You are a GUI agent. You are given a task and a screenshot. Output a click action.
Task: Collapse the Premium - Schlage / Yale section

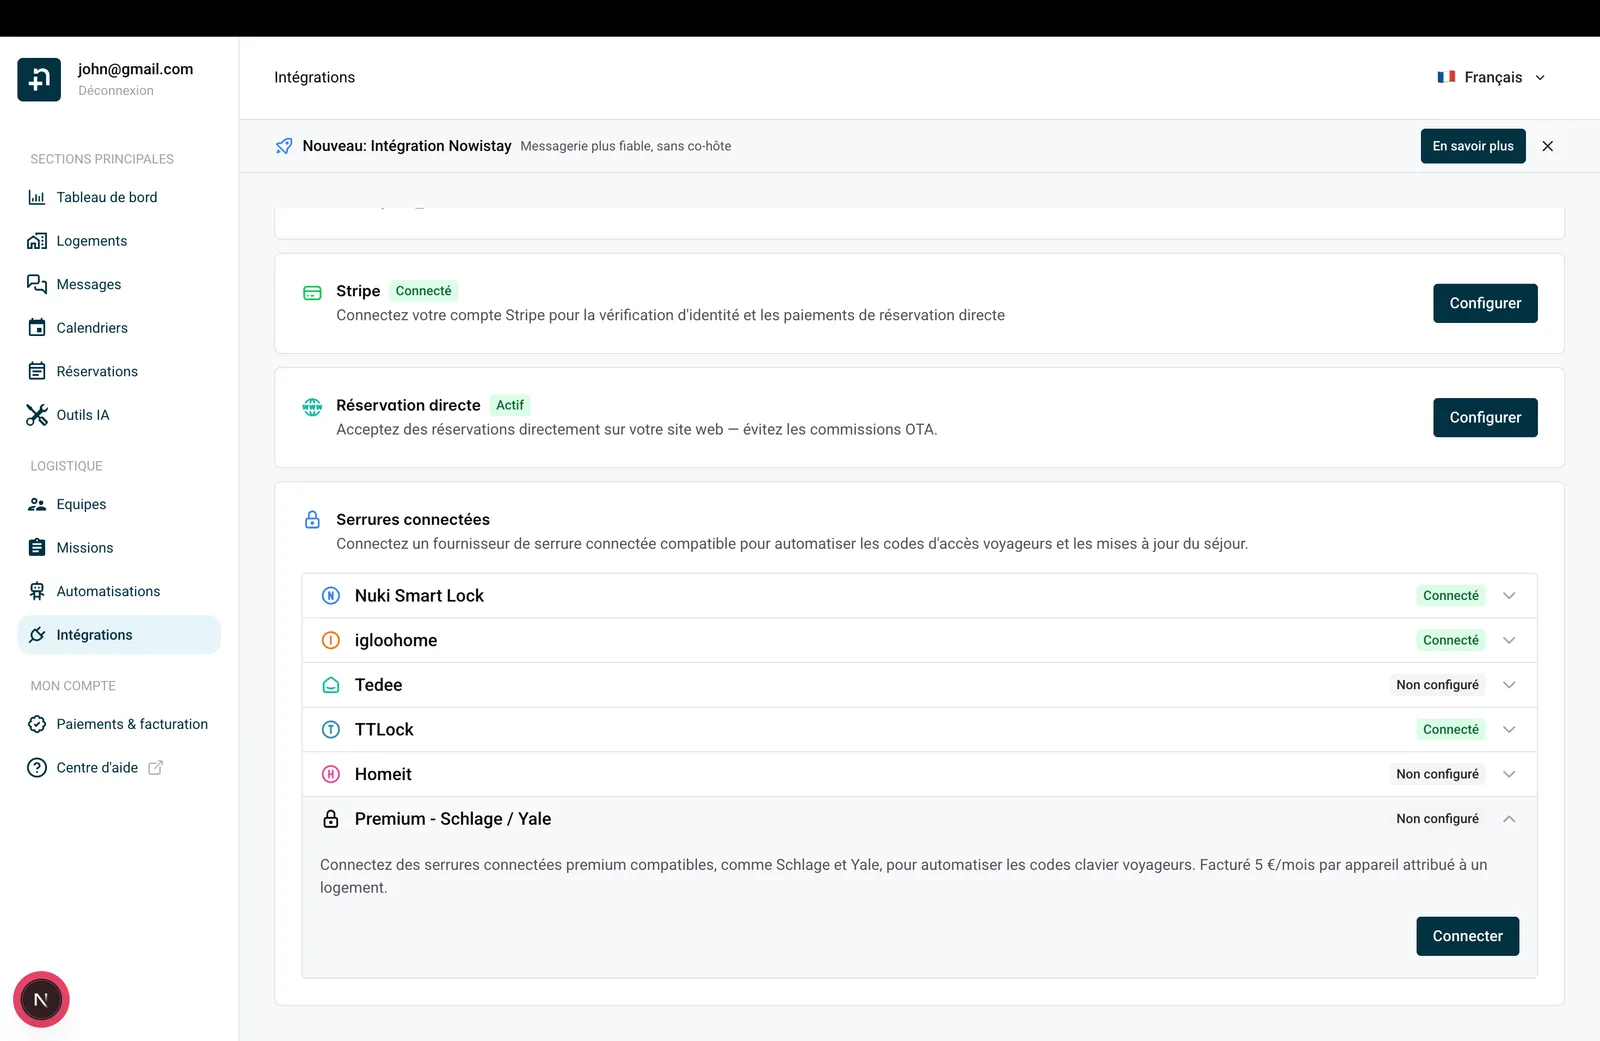(1509, 819)
